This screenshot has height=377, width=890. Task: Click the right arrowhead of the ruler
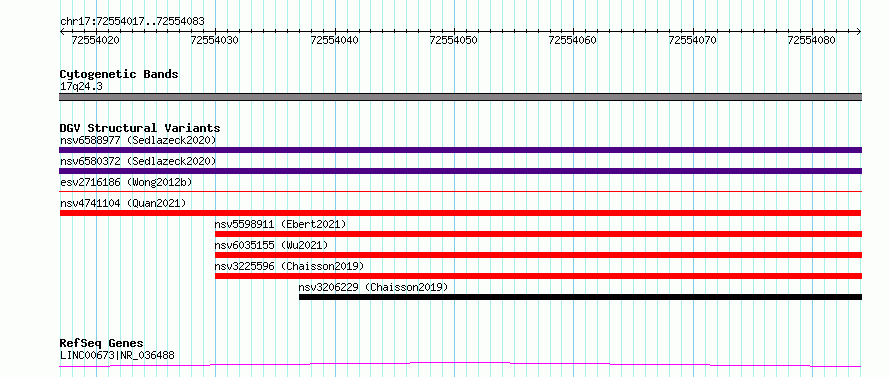pos(859,32)
